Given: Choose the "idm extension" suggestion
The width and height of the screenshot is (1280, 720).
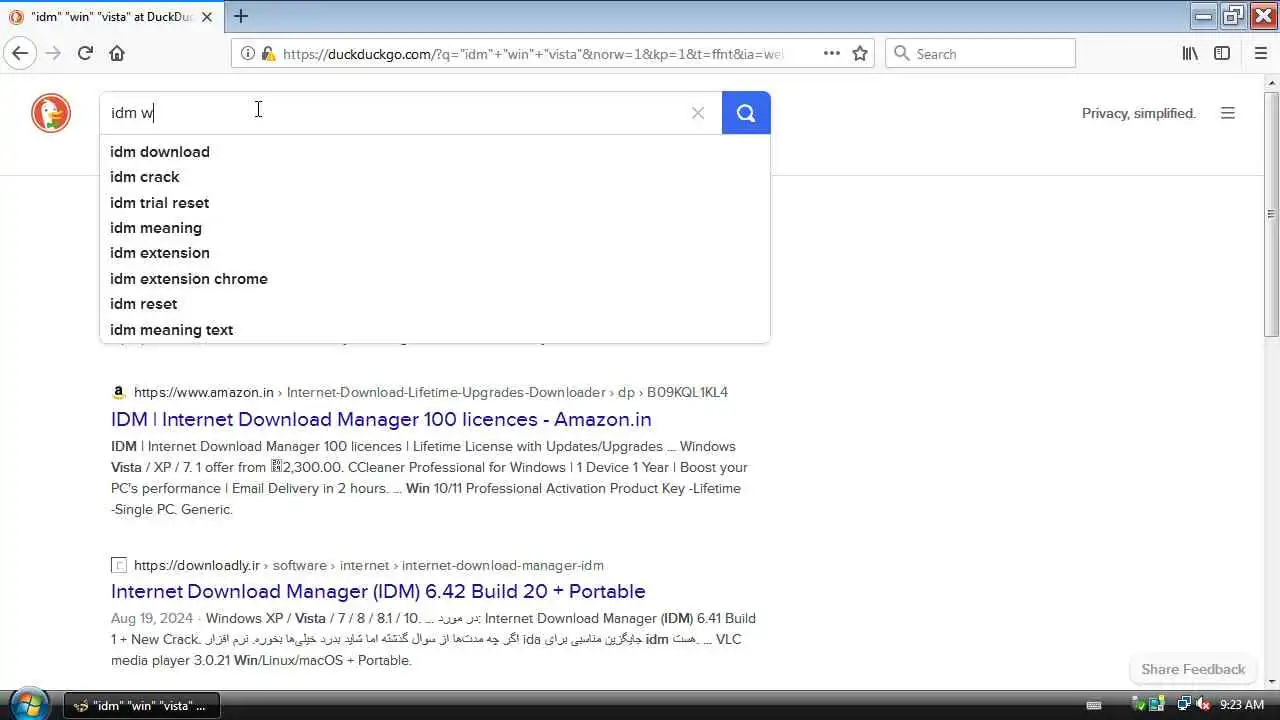Looking at the screenshot, I should point(435,253).
